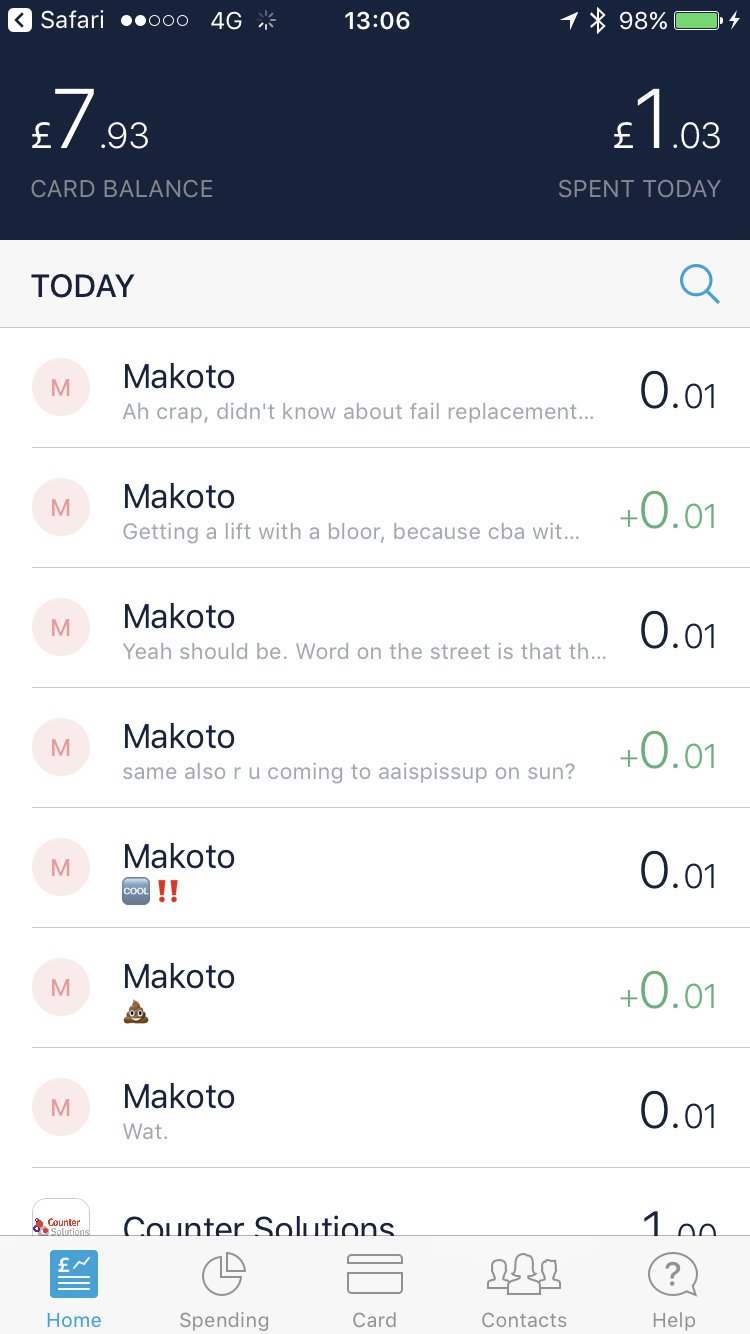Tap the back to Safari arrow

pos(20,20)
